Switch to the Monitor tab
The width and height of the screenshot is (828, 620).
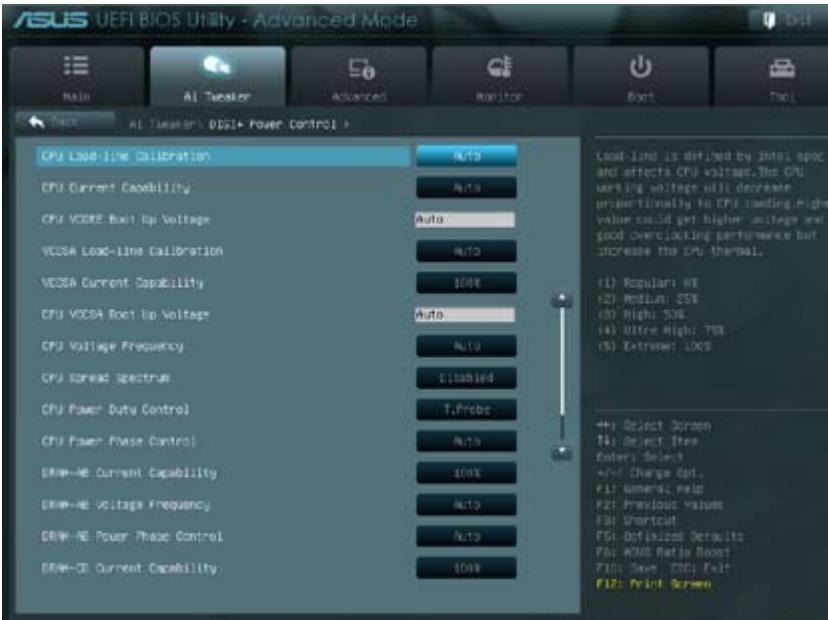click(x=500, y=76)
